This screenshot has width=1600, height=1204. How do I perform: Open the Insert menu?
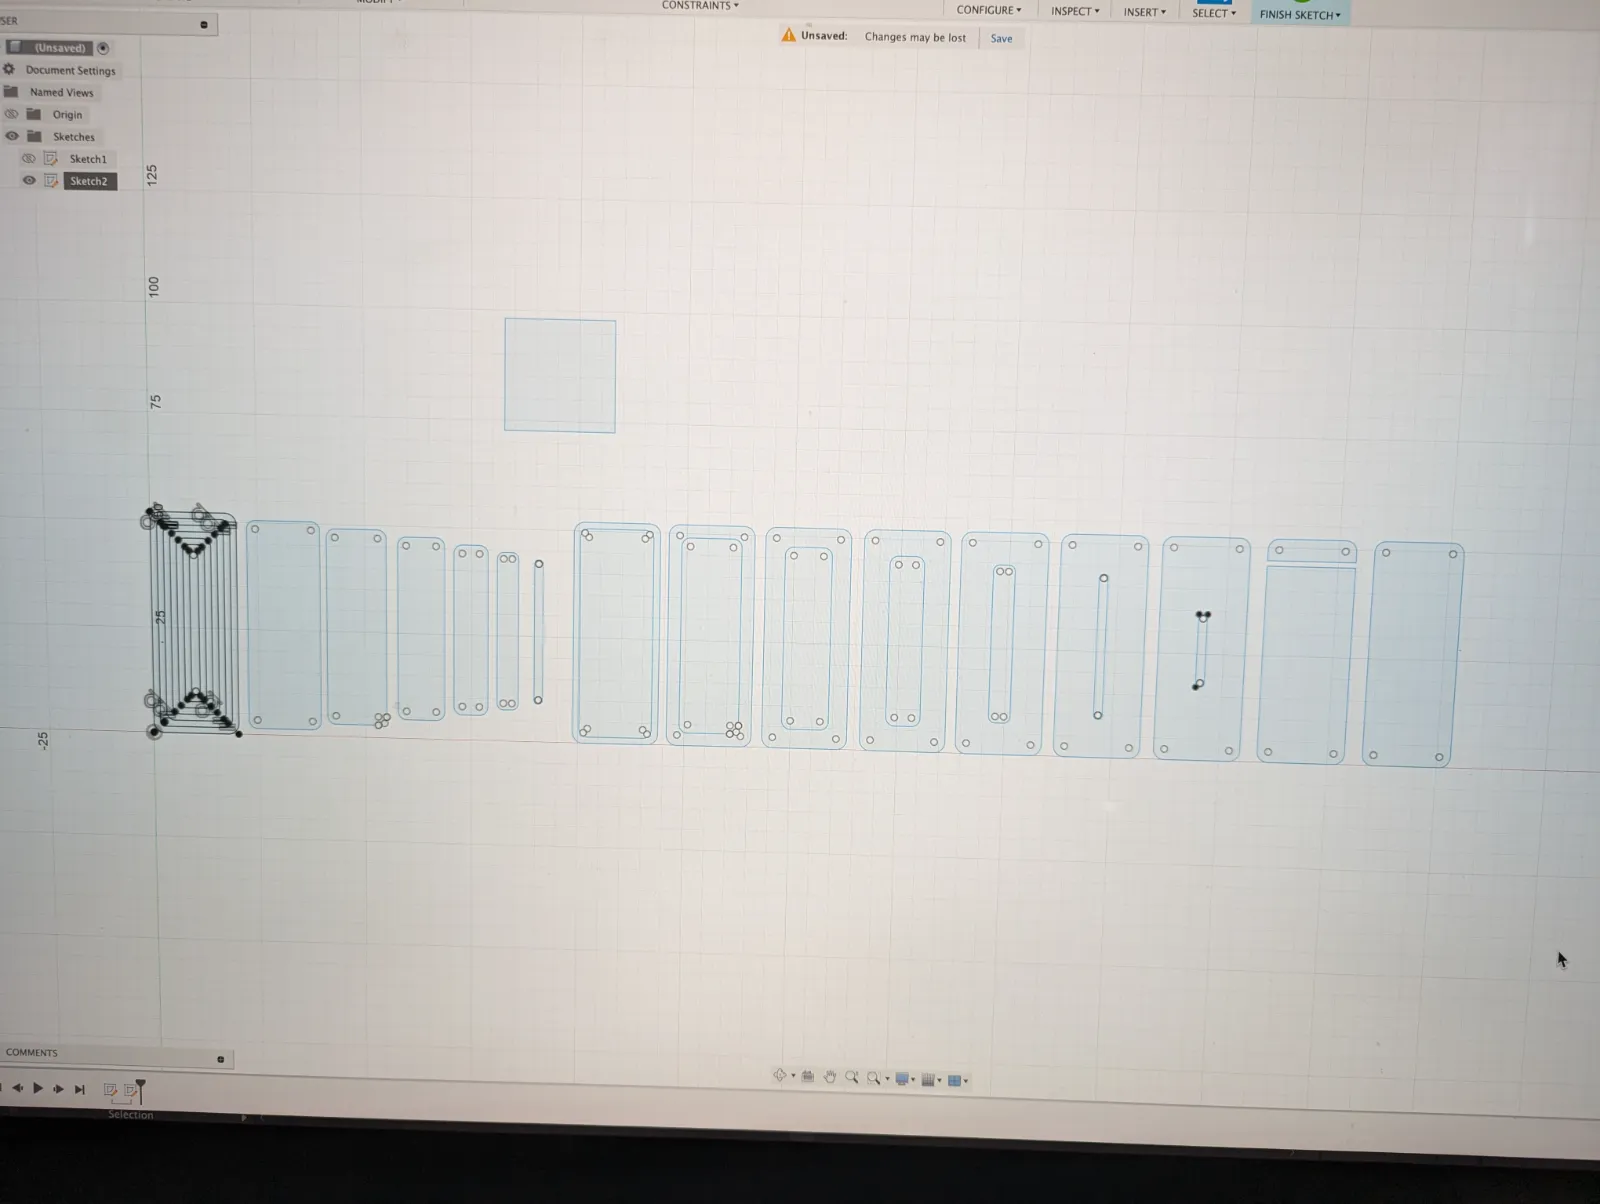[x=1144, y=12]
